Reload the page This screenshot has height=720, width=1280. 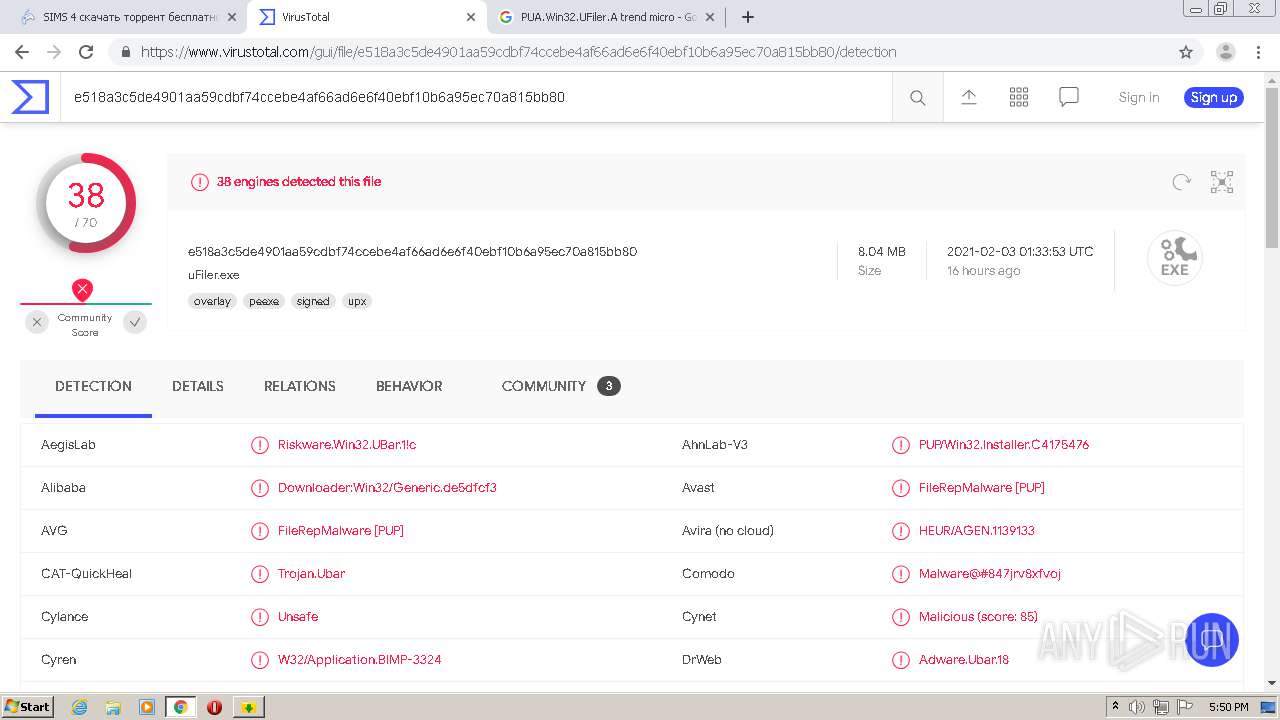(x=86, y=52)
